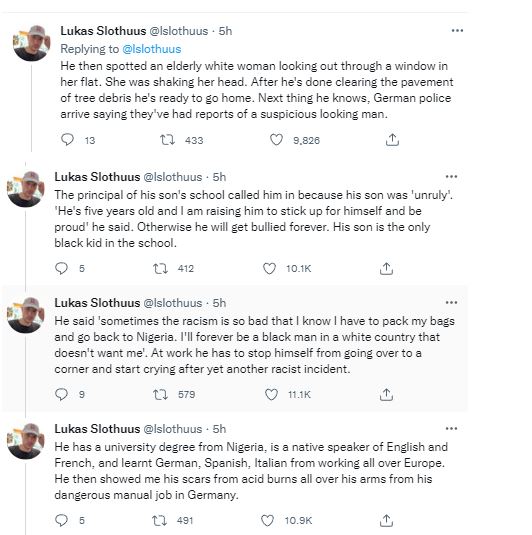The width and height of the screenshot is (532, 535).
Task: Open more options on the first tweet
Action: coord(457,31)
